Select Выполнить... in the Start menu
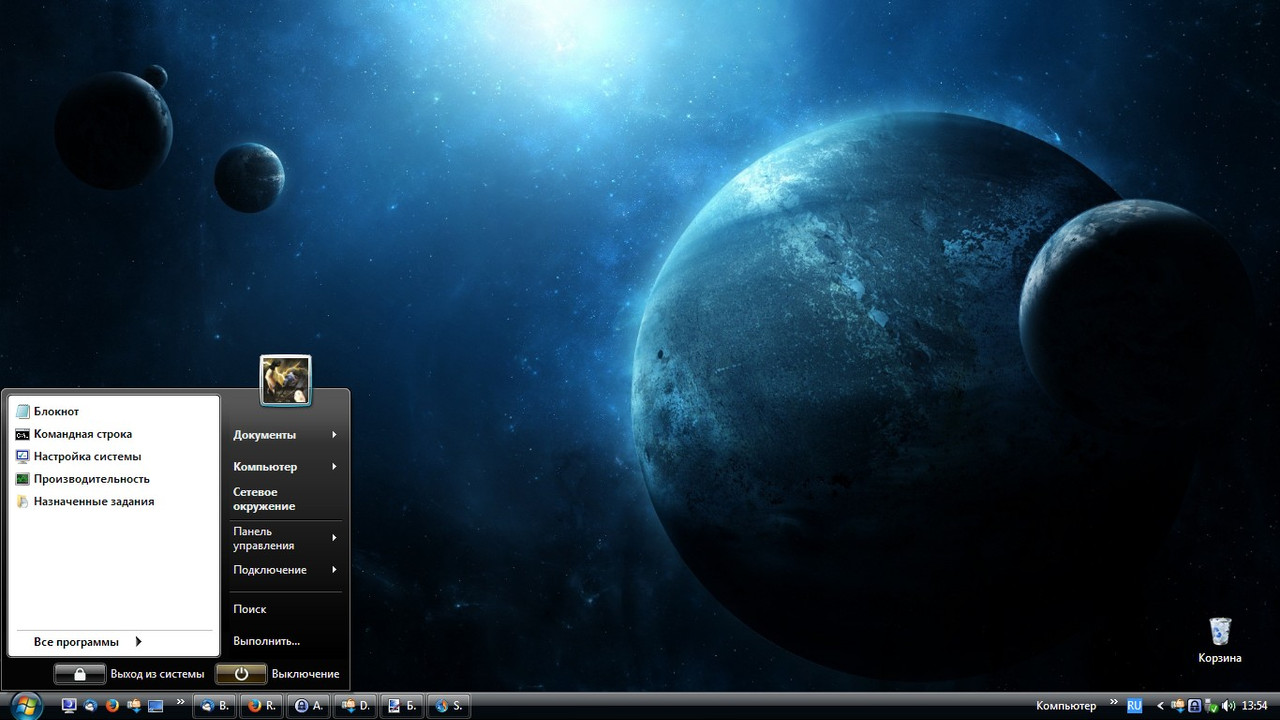Image resolution: width=1280 pixels, height=720 pixels. (266, 640)
